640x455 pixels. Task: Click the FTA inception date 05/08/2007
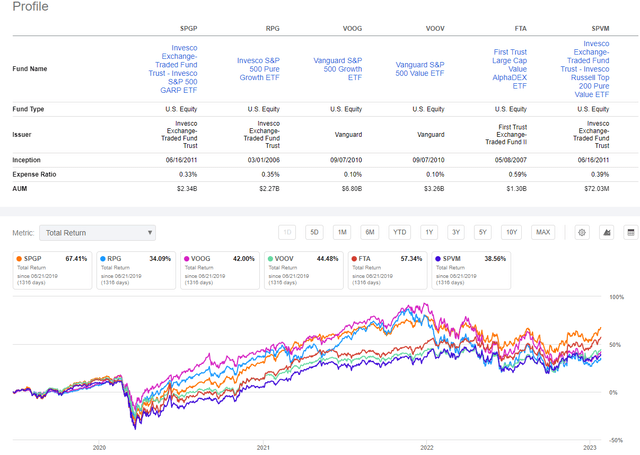511,160
